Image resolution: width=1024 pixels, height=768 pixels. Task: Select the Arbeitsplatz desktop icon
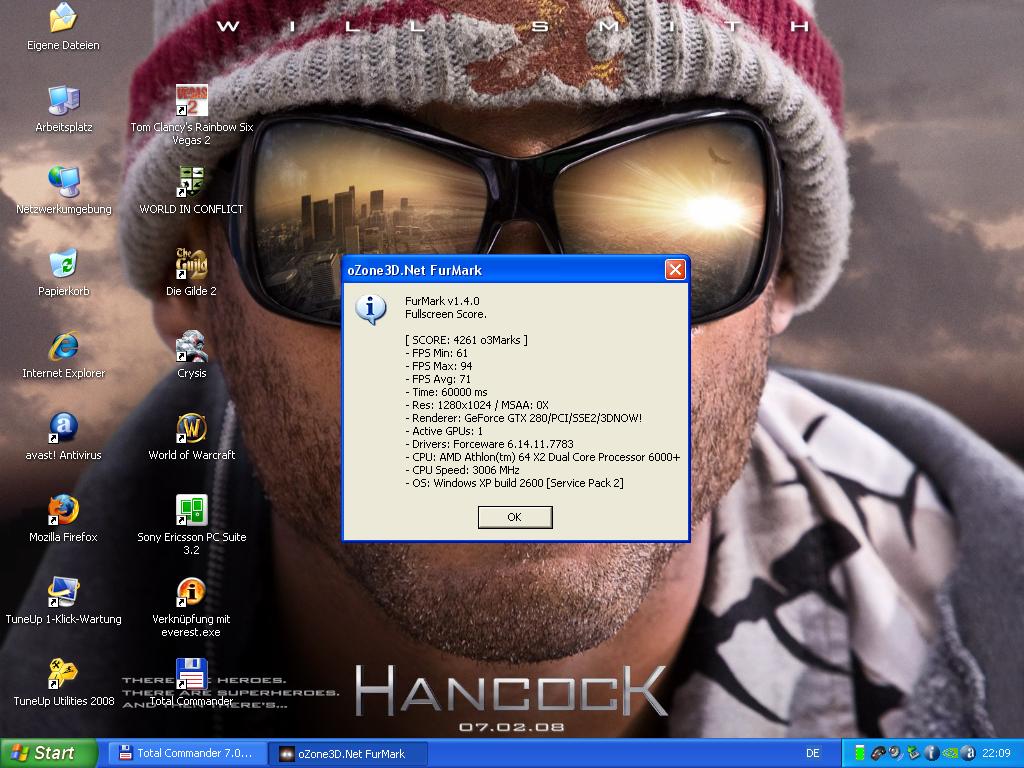point(63,110)
